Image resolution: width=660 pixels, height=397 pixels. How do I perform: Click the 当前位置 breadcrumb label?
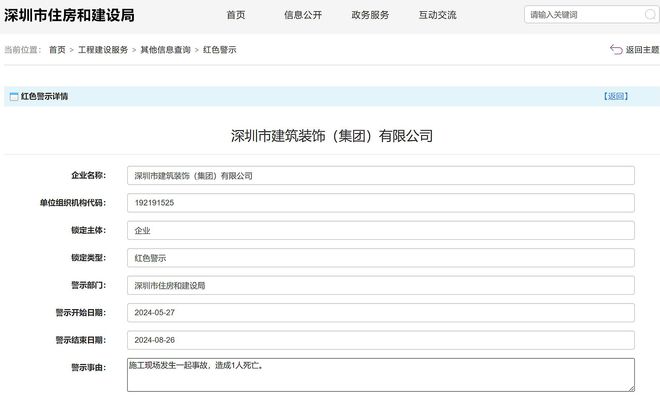(23, 50)
